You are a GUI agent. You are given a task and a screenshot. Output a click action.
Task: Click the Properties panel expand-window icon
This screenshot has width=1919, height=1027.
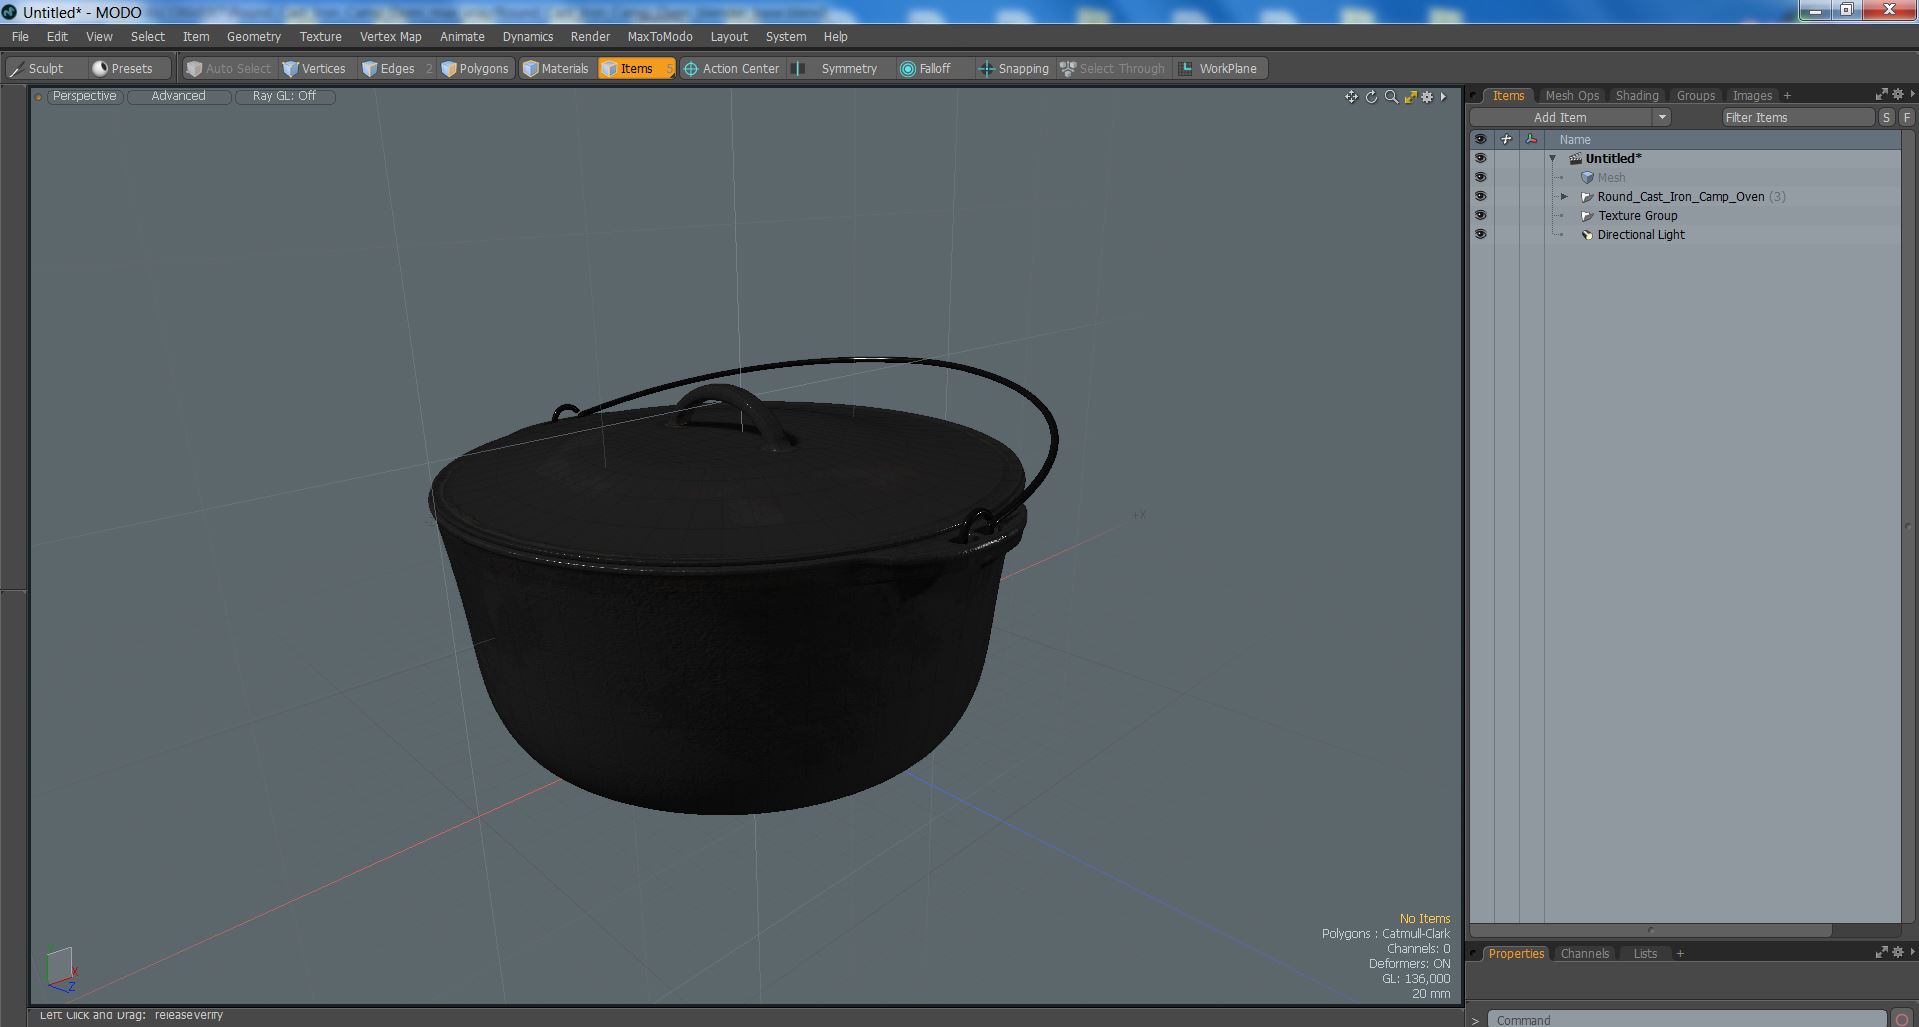1881,952
